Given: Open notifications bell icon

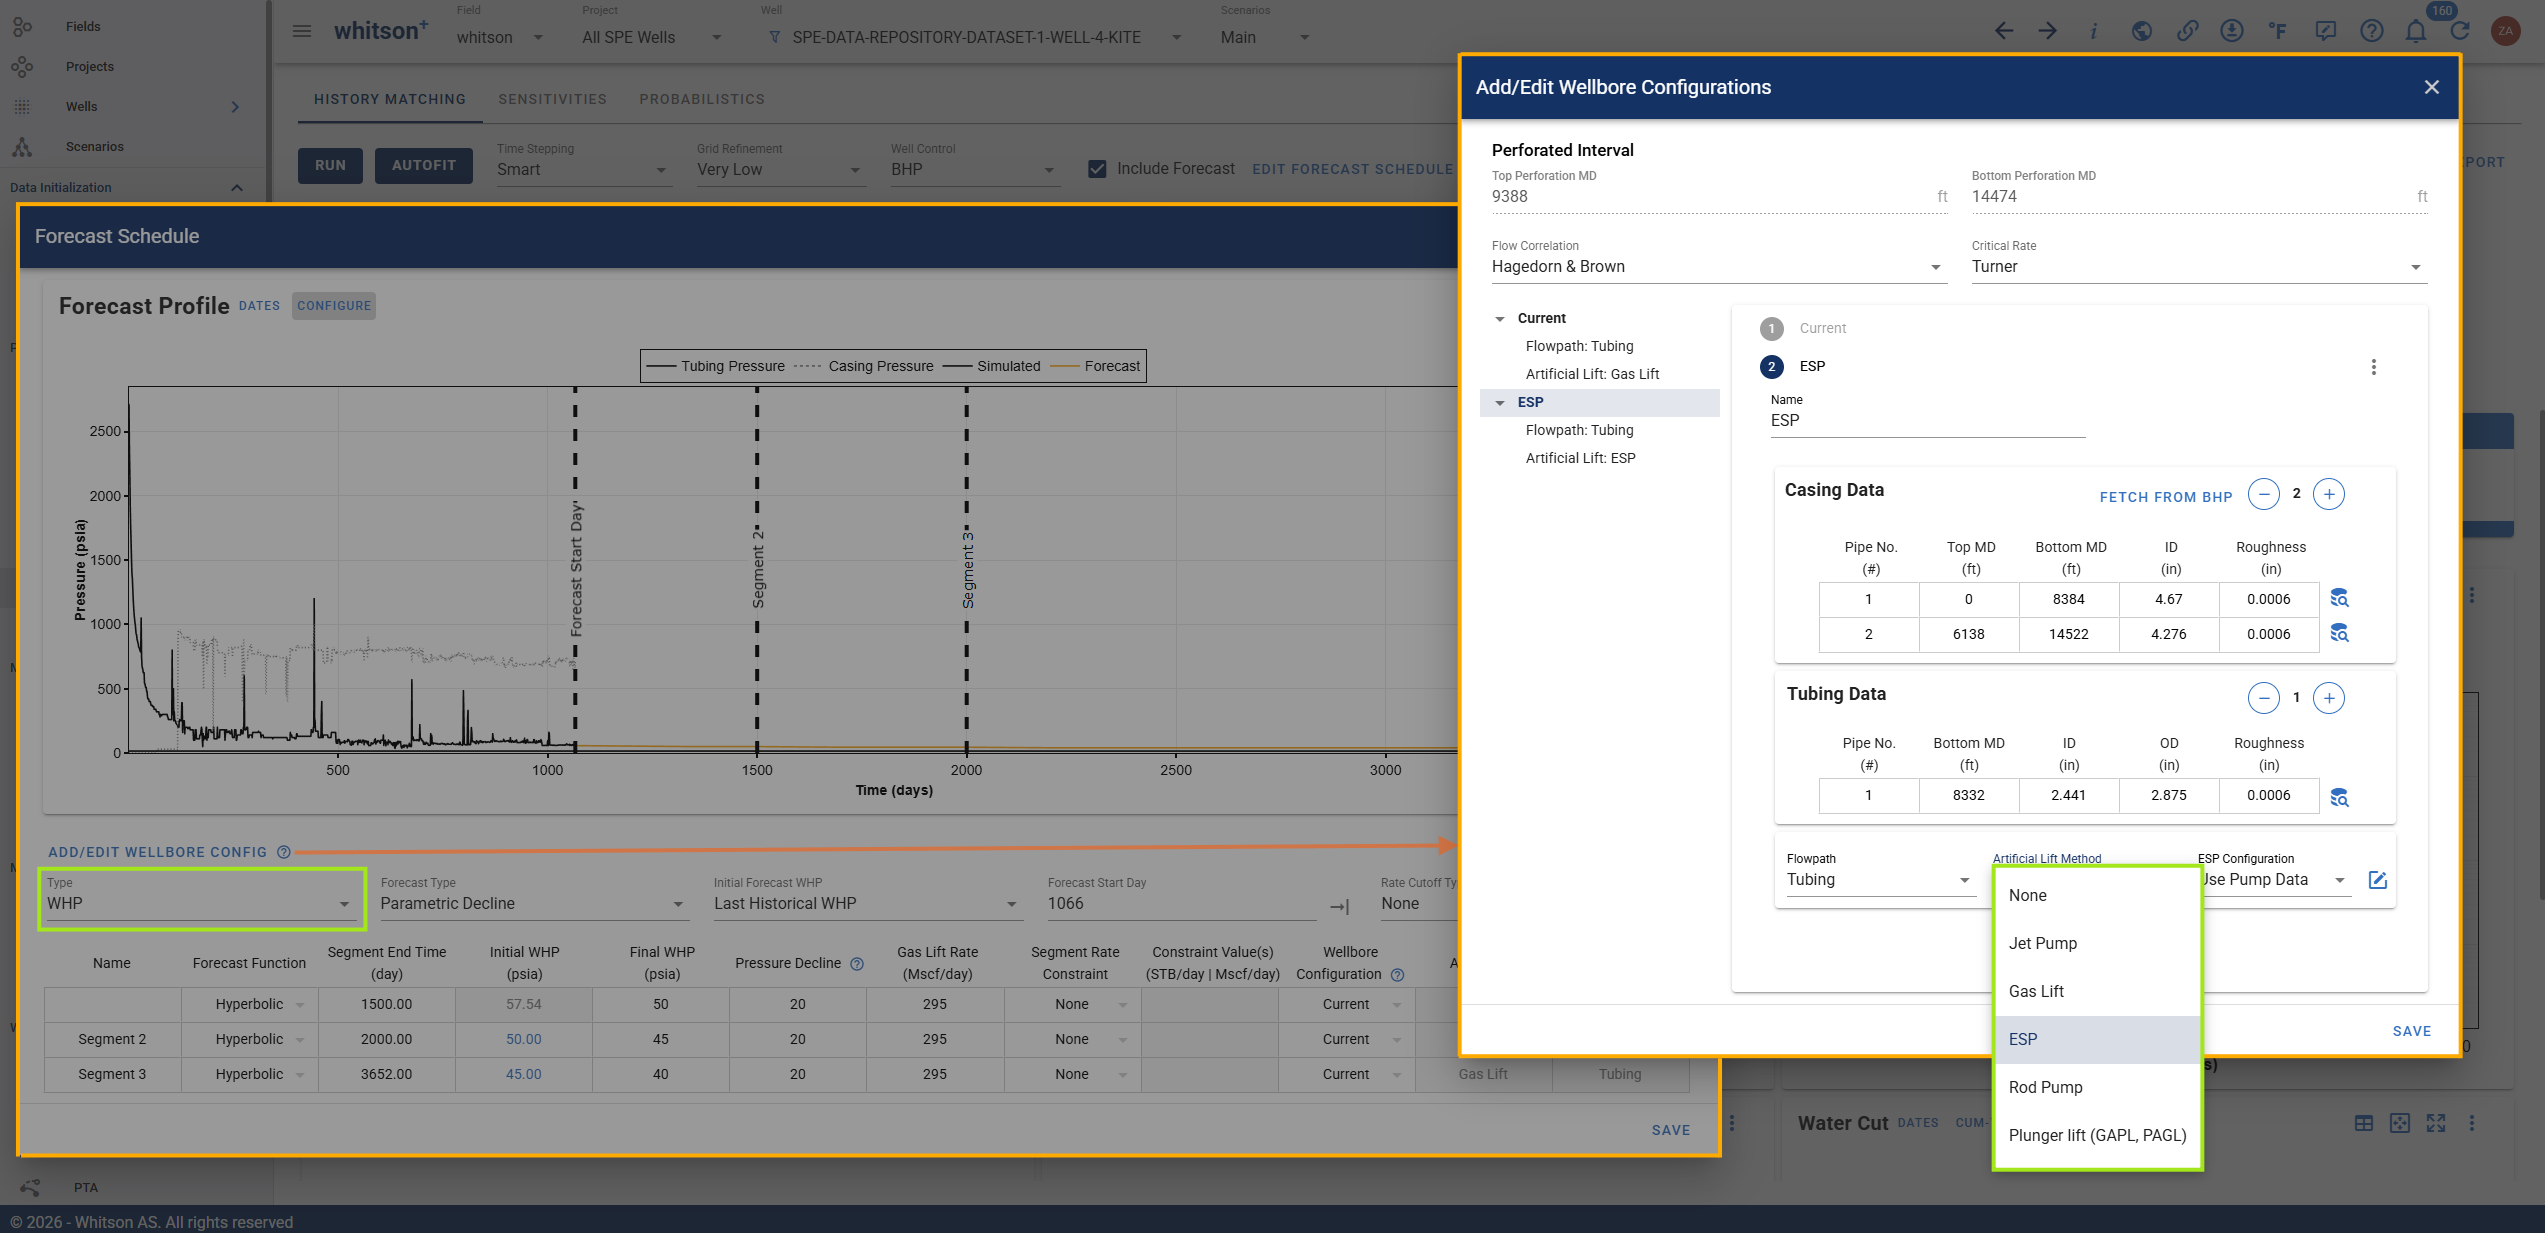Looking at the screenshot, I should coord(2416,31).
